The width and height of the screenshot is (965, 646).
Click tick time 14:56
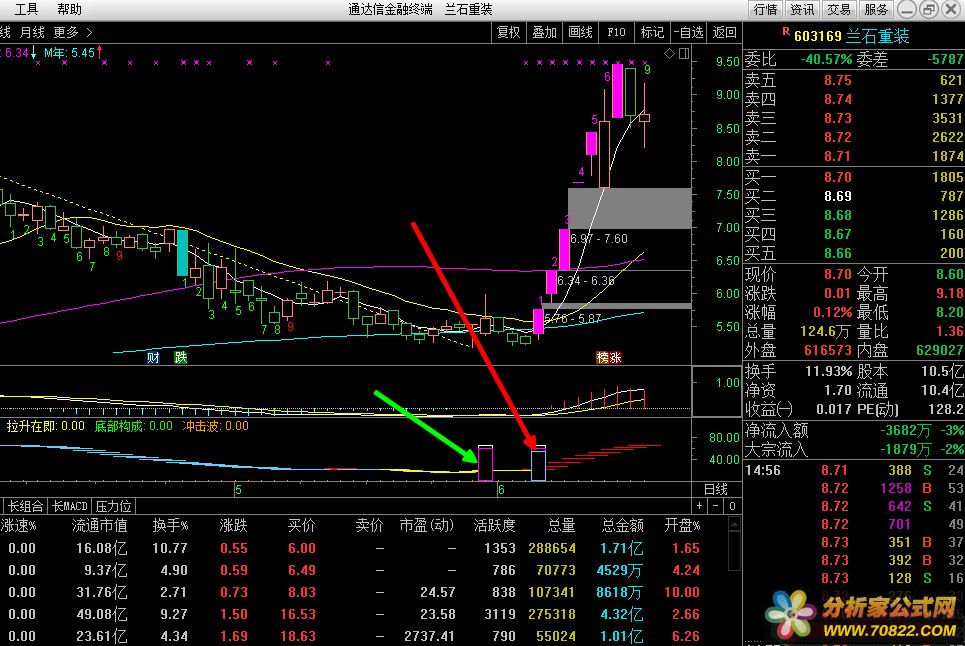763,471
